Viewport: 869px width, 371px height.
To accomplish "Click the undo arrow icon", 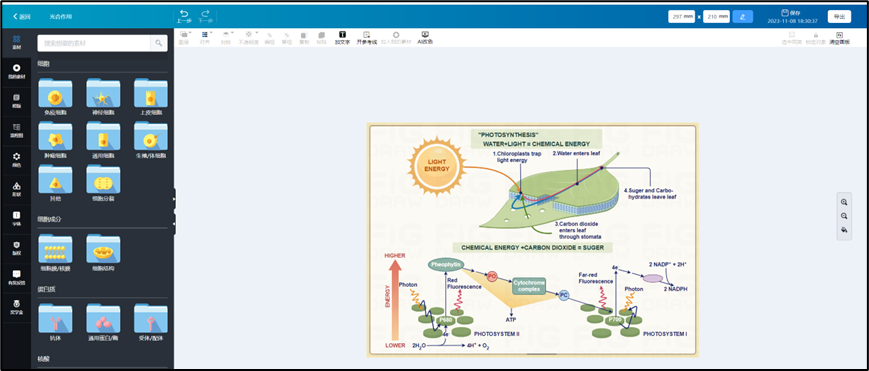I will point(184,13).
